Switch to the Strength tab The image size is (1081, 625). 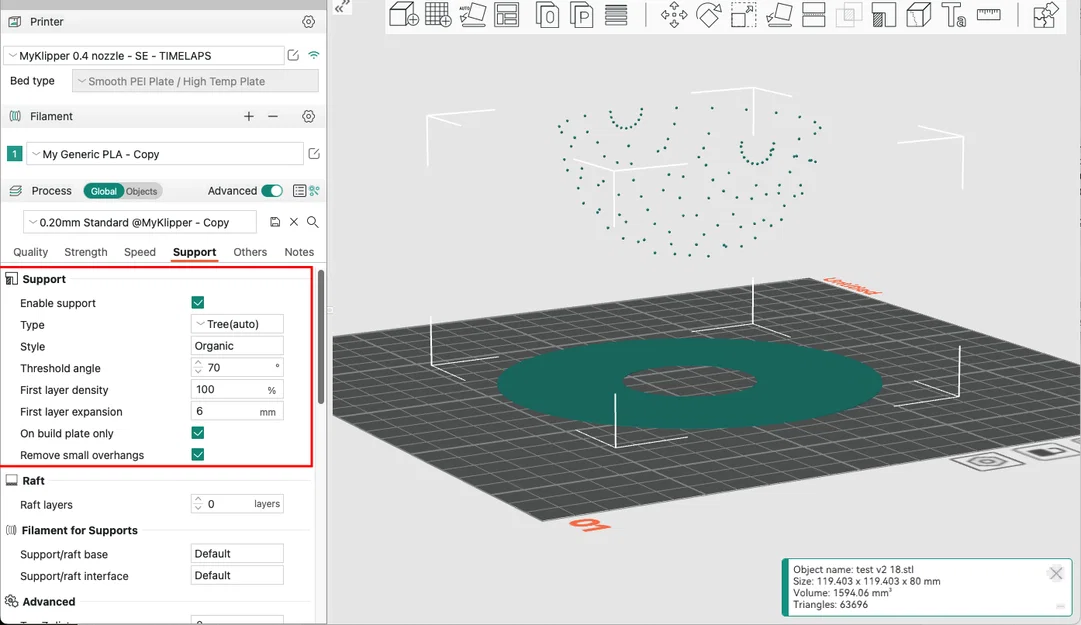click(x=85, y=252)
